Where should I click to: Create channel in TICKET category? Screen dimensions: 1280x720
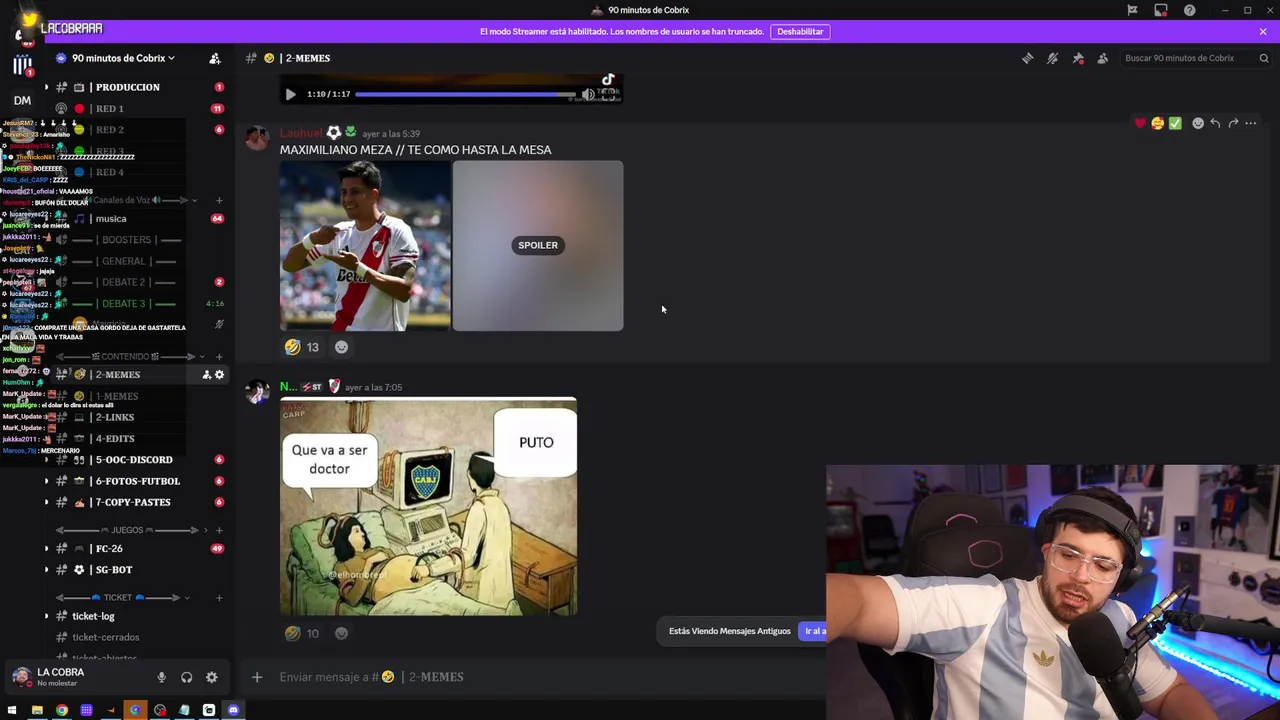(x=219, y=598)
